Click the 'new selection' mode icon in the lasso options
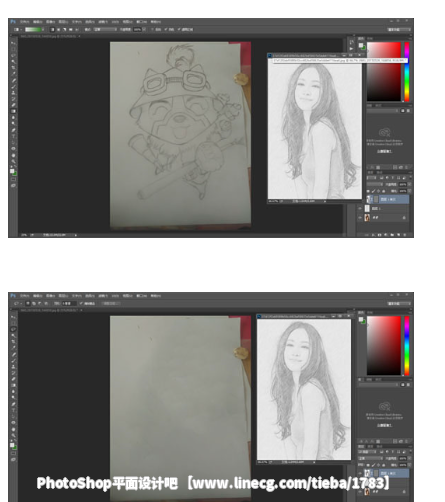The image size is (445, 502). [x=28, y=303]
